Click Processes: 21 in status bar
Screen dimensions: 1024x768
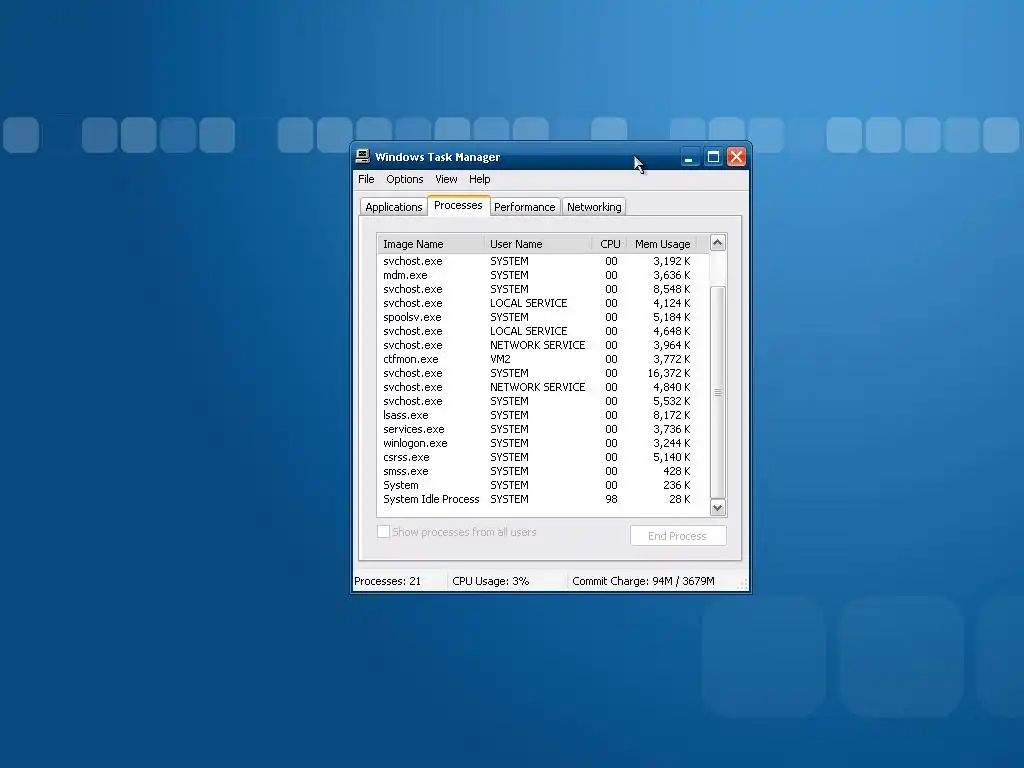pos(387,581)
